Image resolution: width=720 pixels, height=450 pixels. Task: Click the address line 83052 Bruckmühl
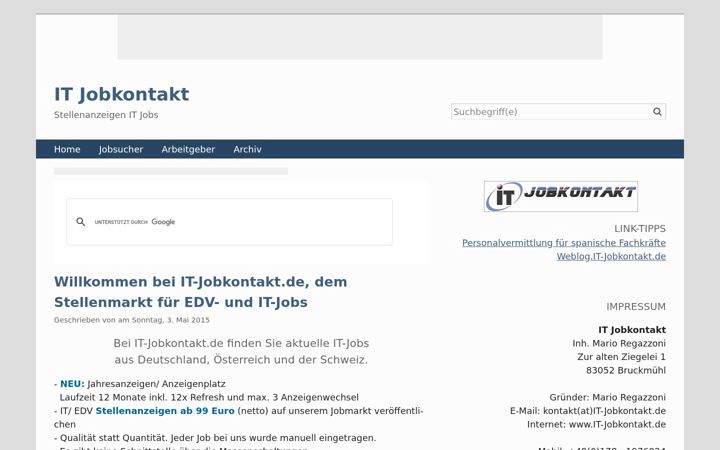click(x=626, y=370)
